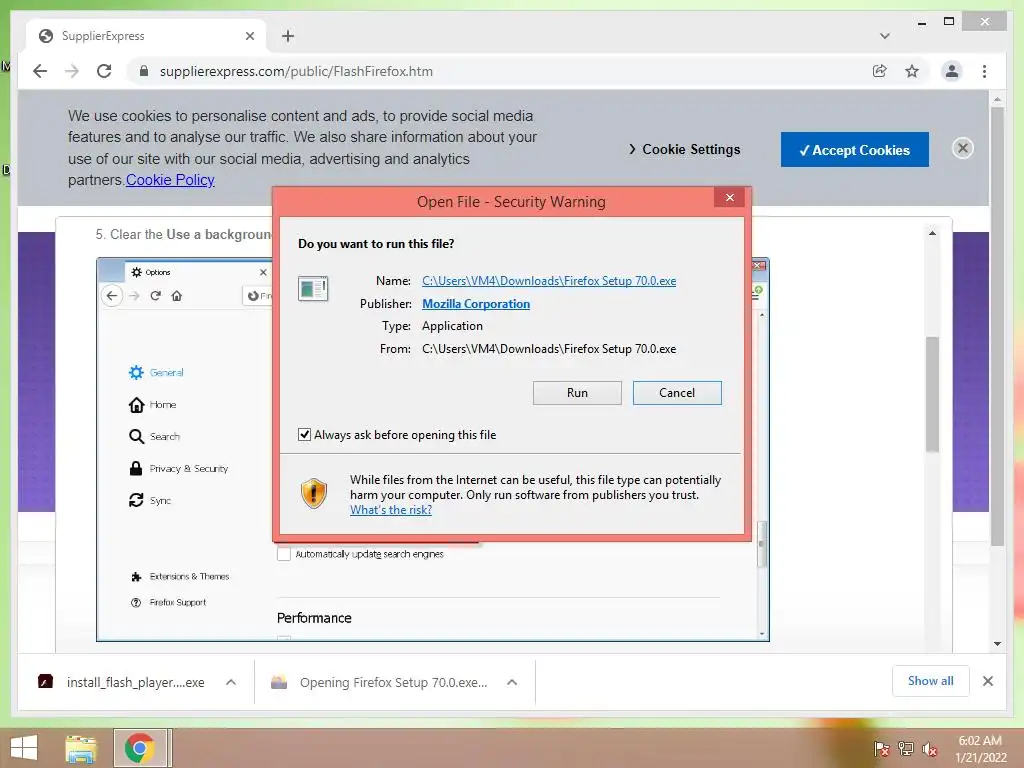This screenshot has height=768, width=1024.
Task: Click the home icon in embedded Firefox toolbar
Action: (x=176, y=296)
